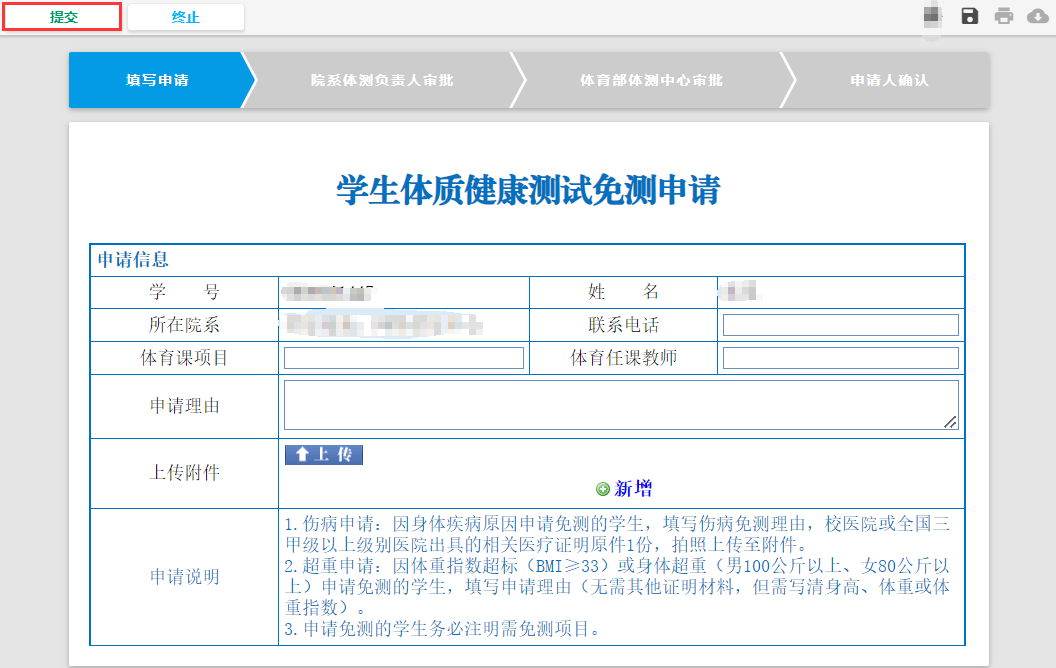Click the 上传 upload button

point(324,455)
